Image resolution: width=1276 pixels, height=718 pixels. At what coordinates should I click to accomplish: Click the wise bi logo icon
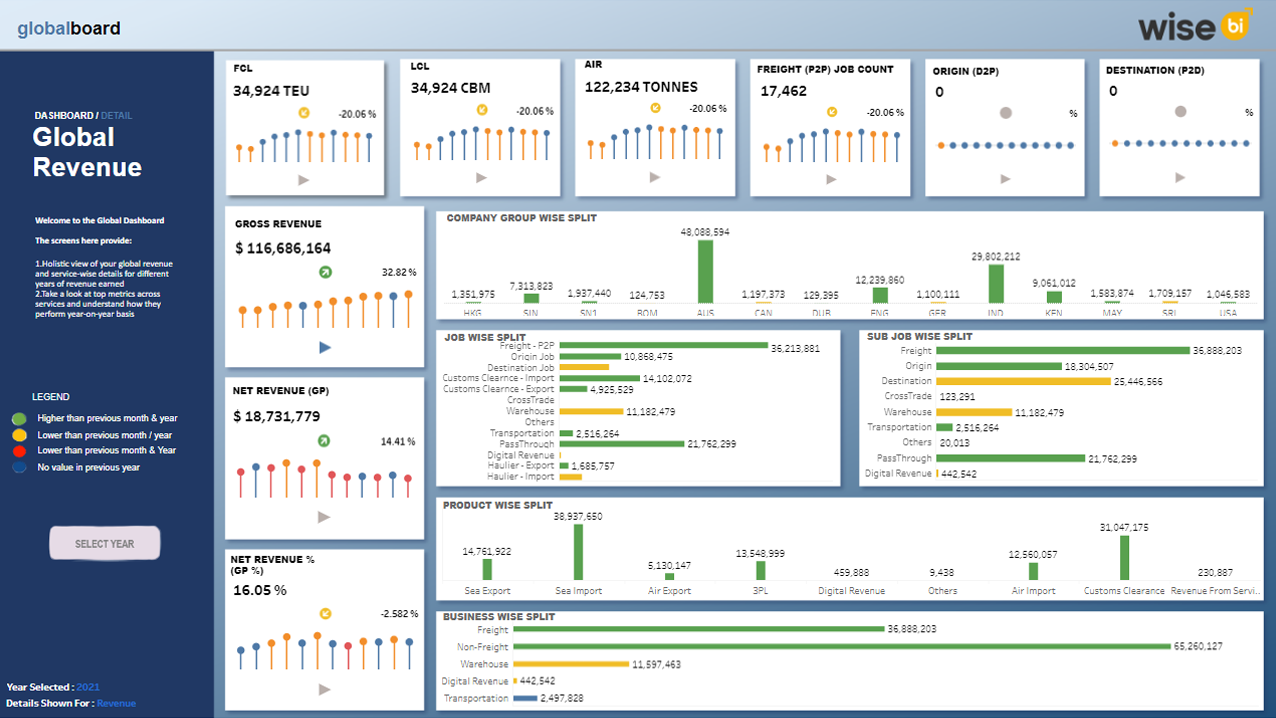tap(1237, 24)
